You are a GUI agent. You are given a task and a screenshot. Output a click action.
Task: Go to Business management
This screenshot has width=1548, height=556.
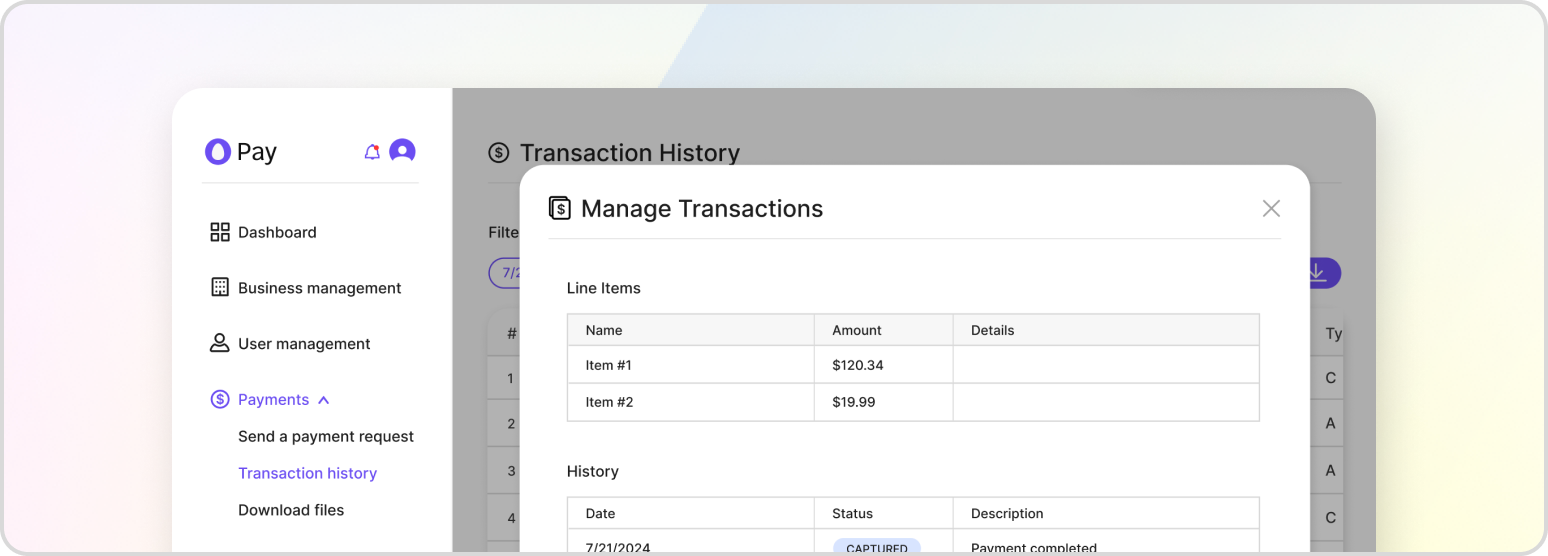click(319, 288)
